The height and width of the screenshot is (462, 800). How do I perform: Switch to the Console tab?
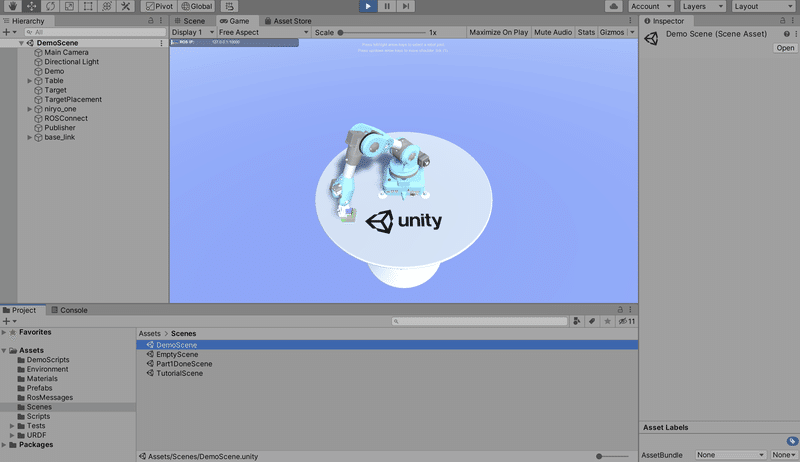[69, 310]
